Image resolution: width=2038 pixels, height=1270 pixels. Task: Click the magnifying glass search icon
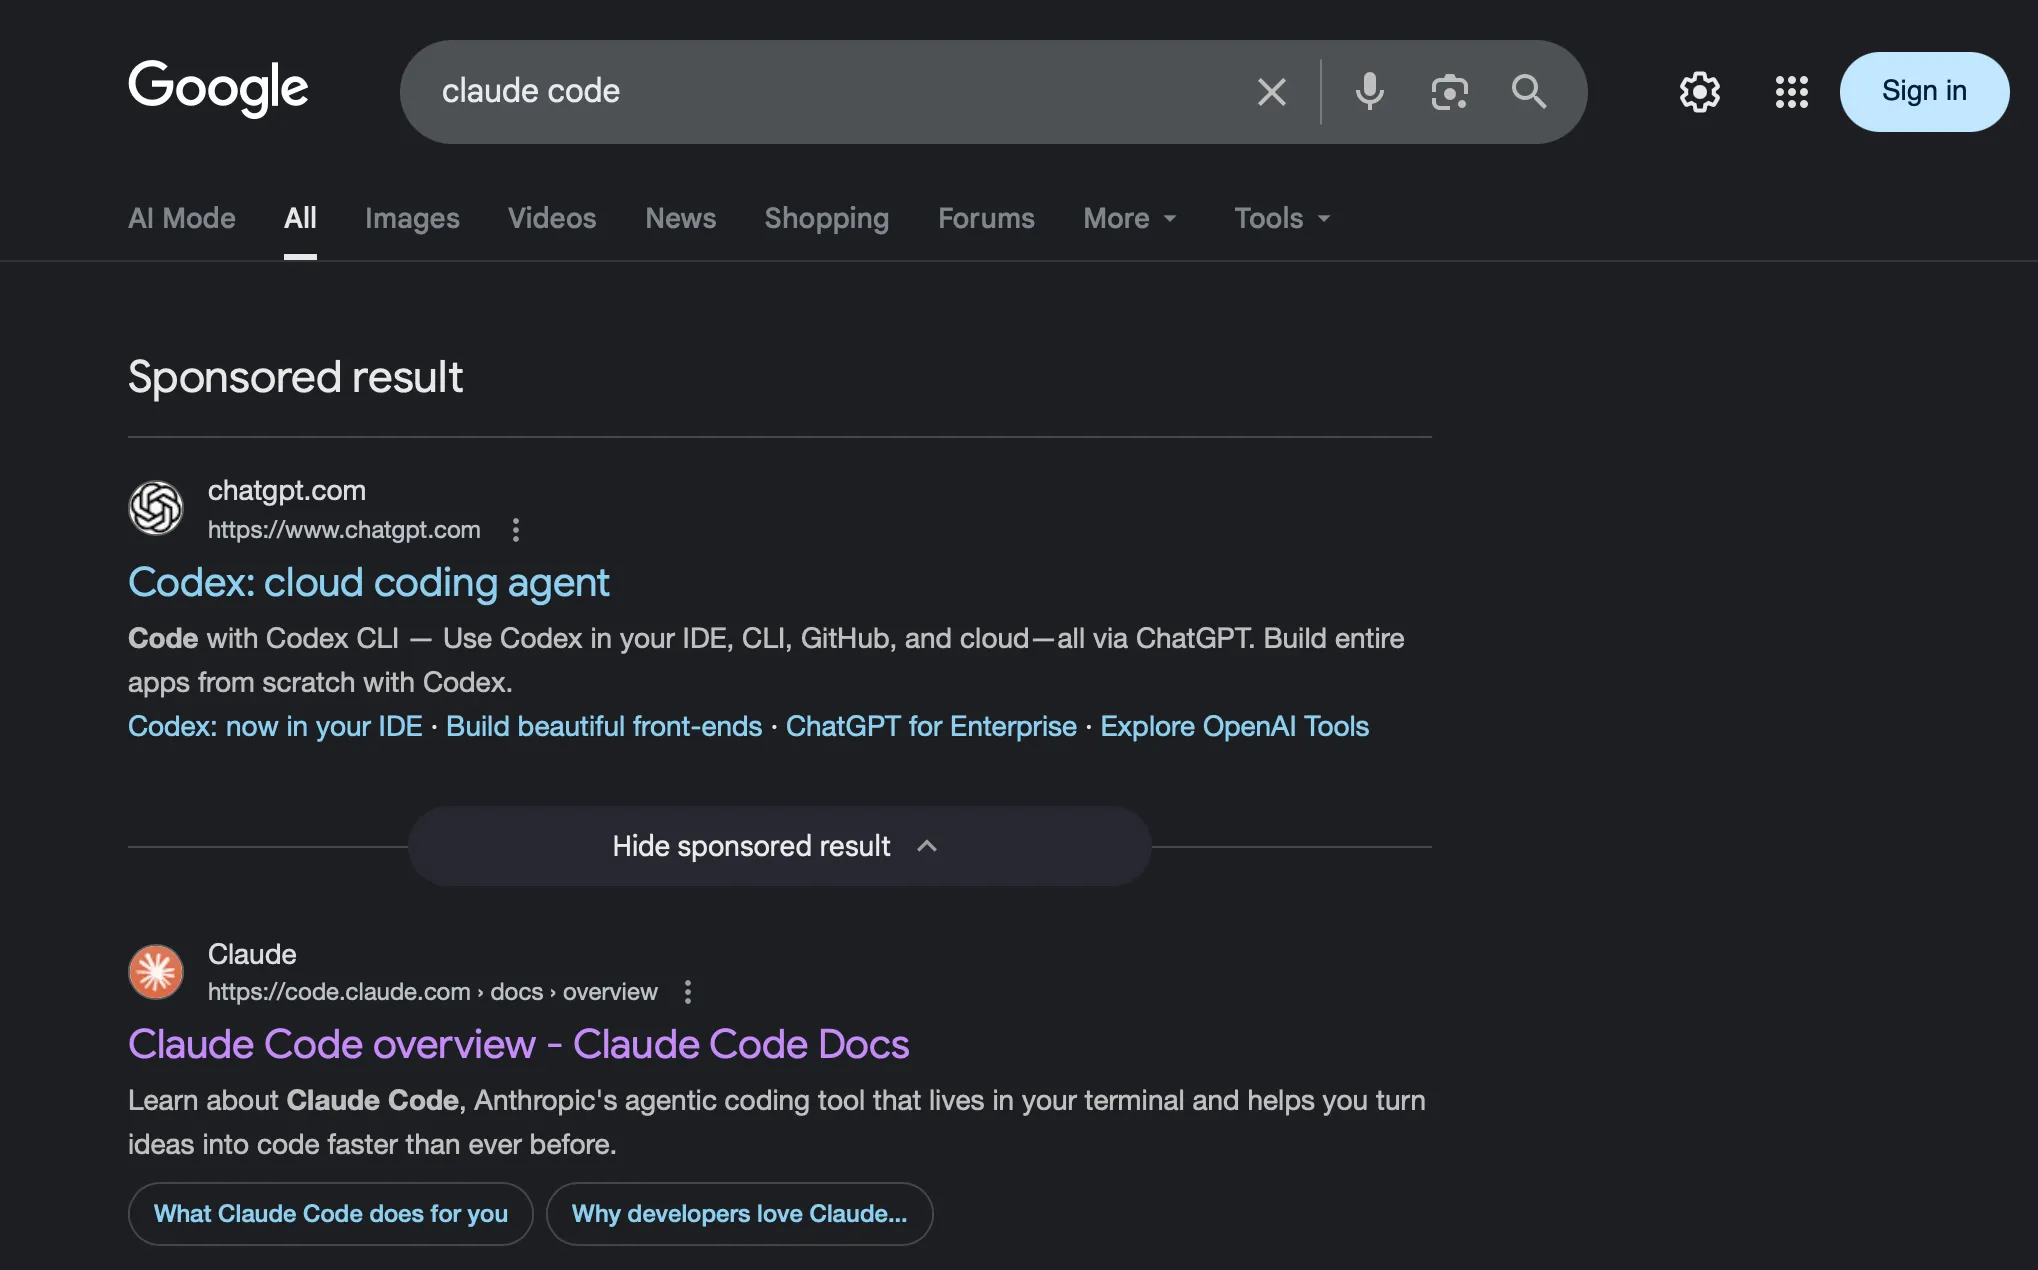tap(1529, 92)
